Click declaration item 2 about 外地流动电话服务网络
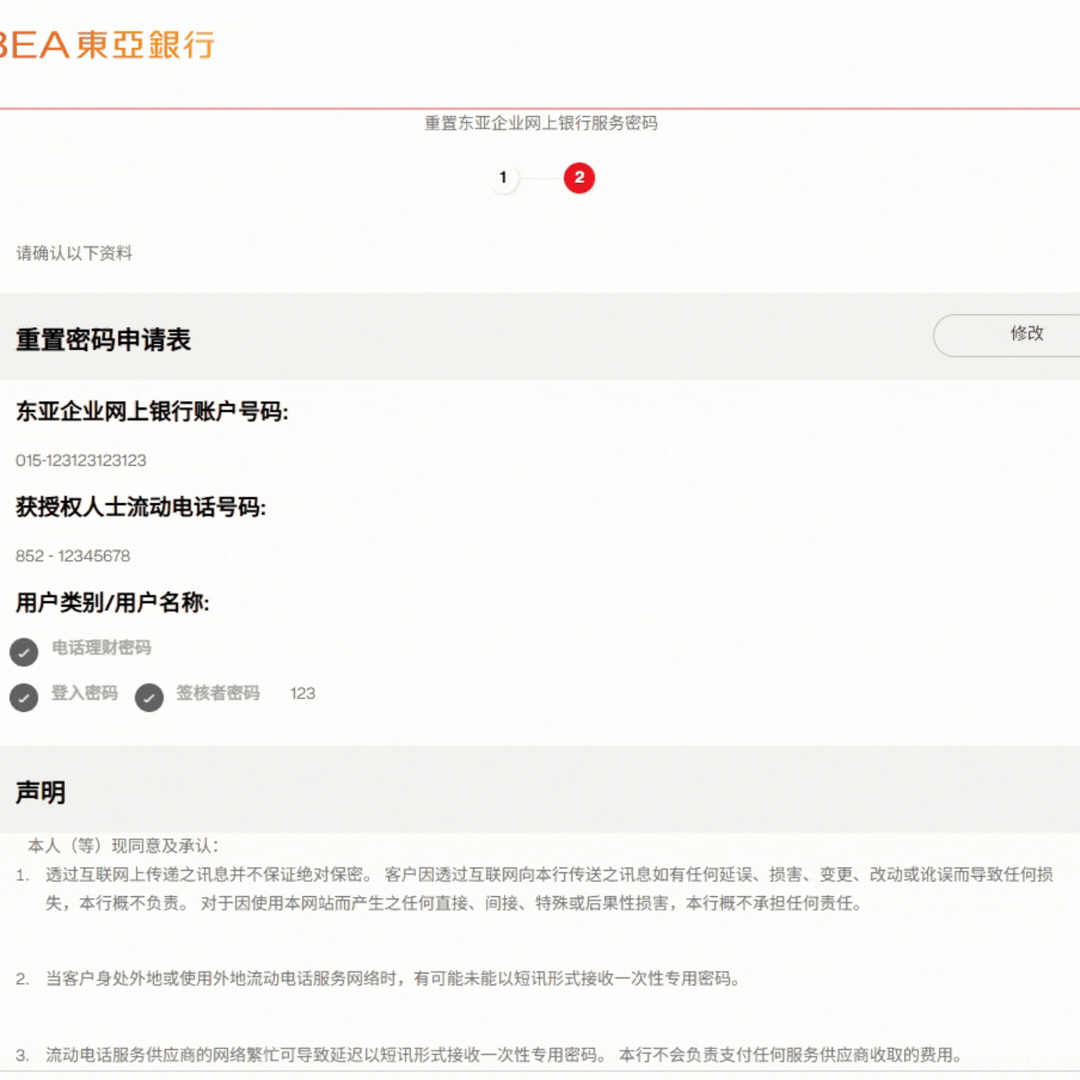Viewport: 1080px width, 1080px height. 378,978
